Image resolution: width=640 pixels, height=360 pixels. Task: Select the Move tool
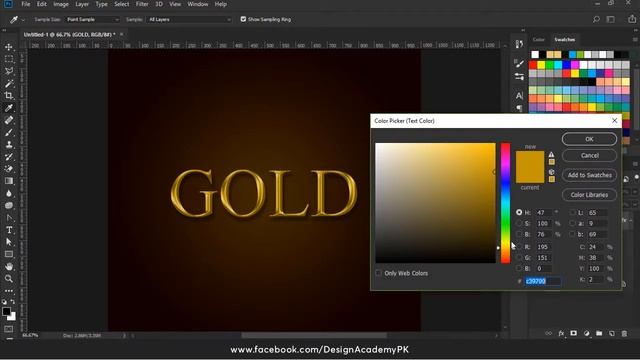9,47
